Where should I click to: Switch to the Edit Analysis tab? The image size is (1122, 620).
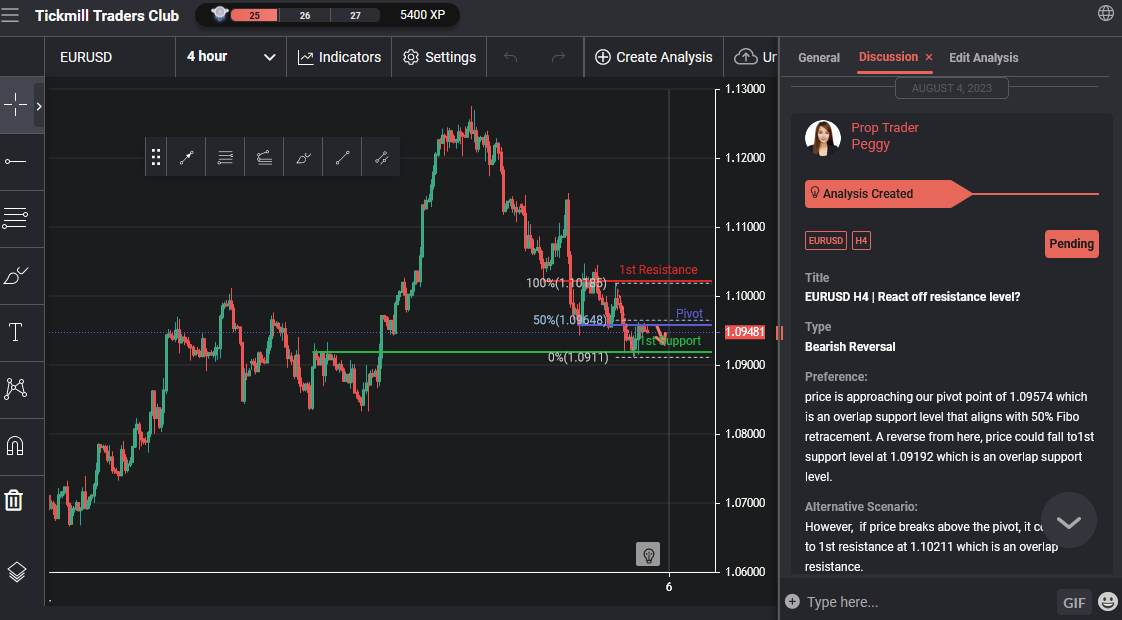[x=983, y=58]
